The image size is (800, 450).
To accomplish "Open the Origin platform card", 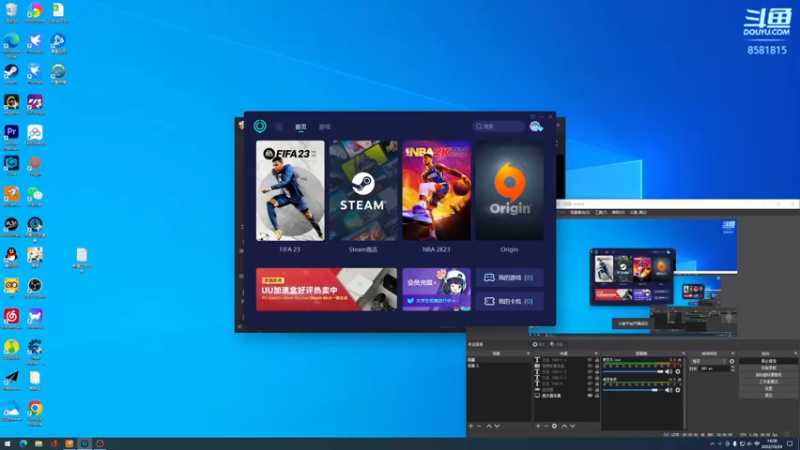I will 509,191.
